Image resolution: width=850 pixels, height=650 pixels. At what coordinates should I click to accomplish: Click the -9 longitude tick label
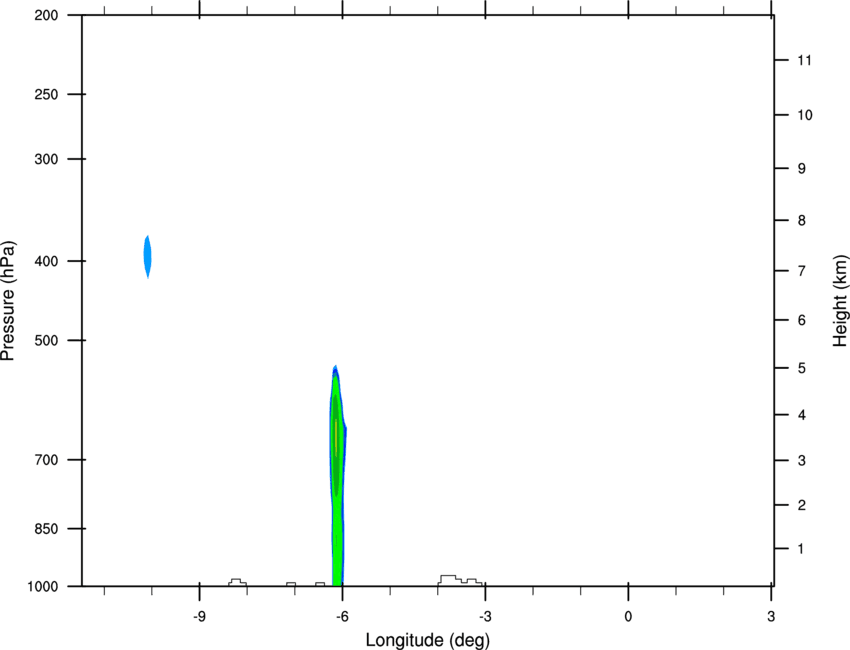tap(199, 617)
